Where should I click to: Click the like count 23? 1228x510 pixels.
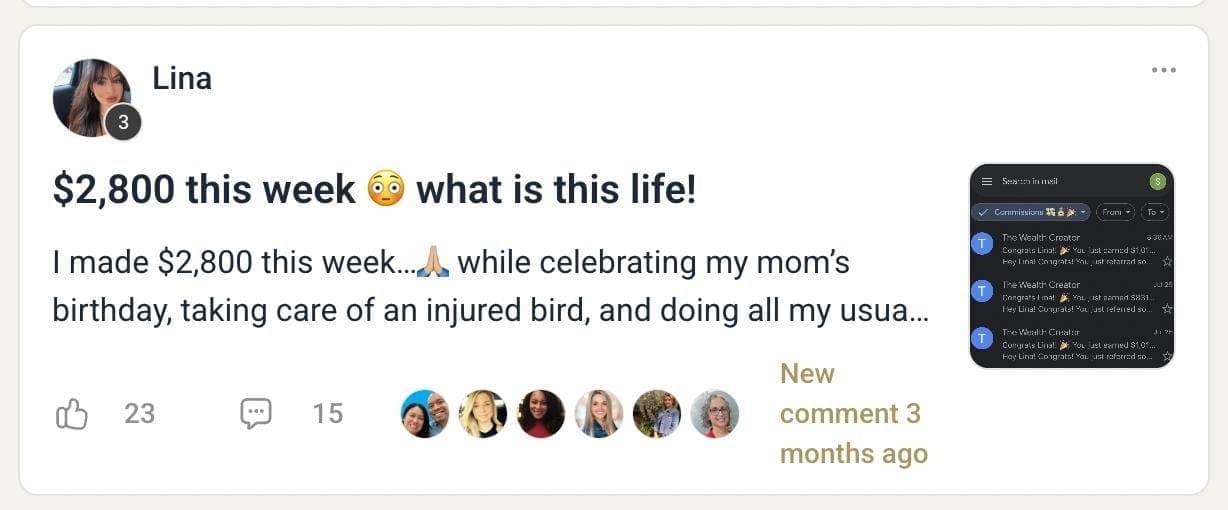coord(140,413)
